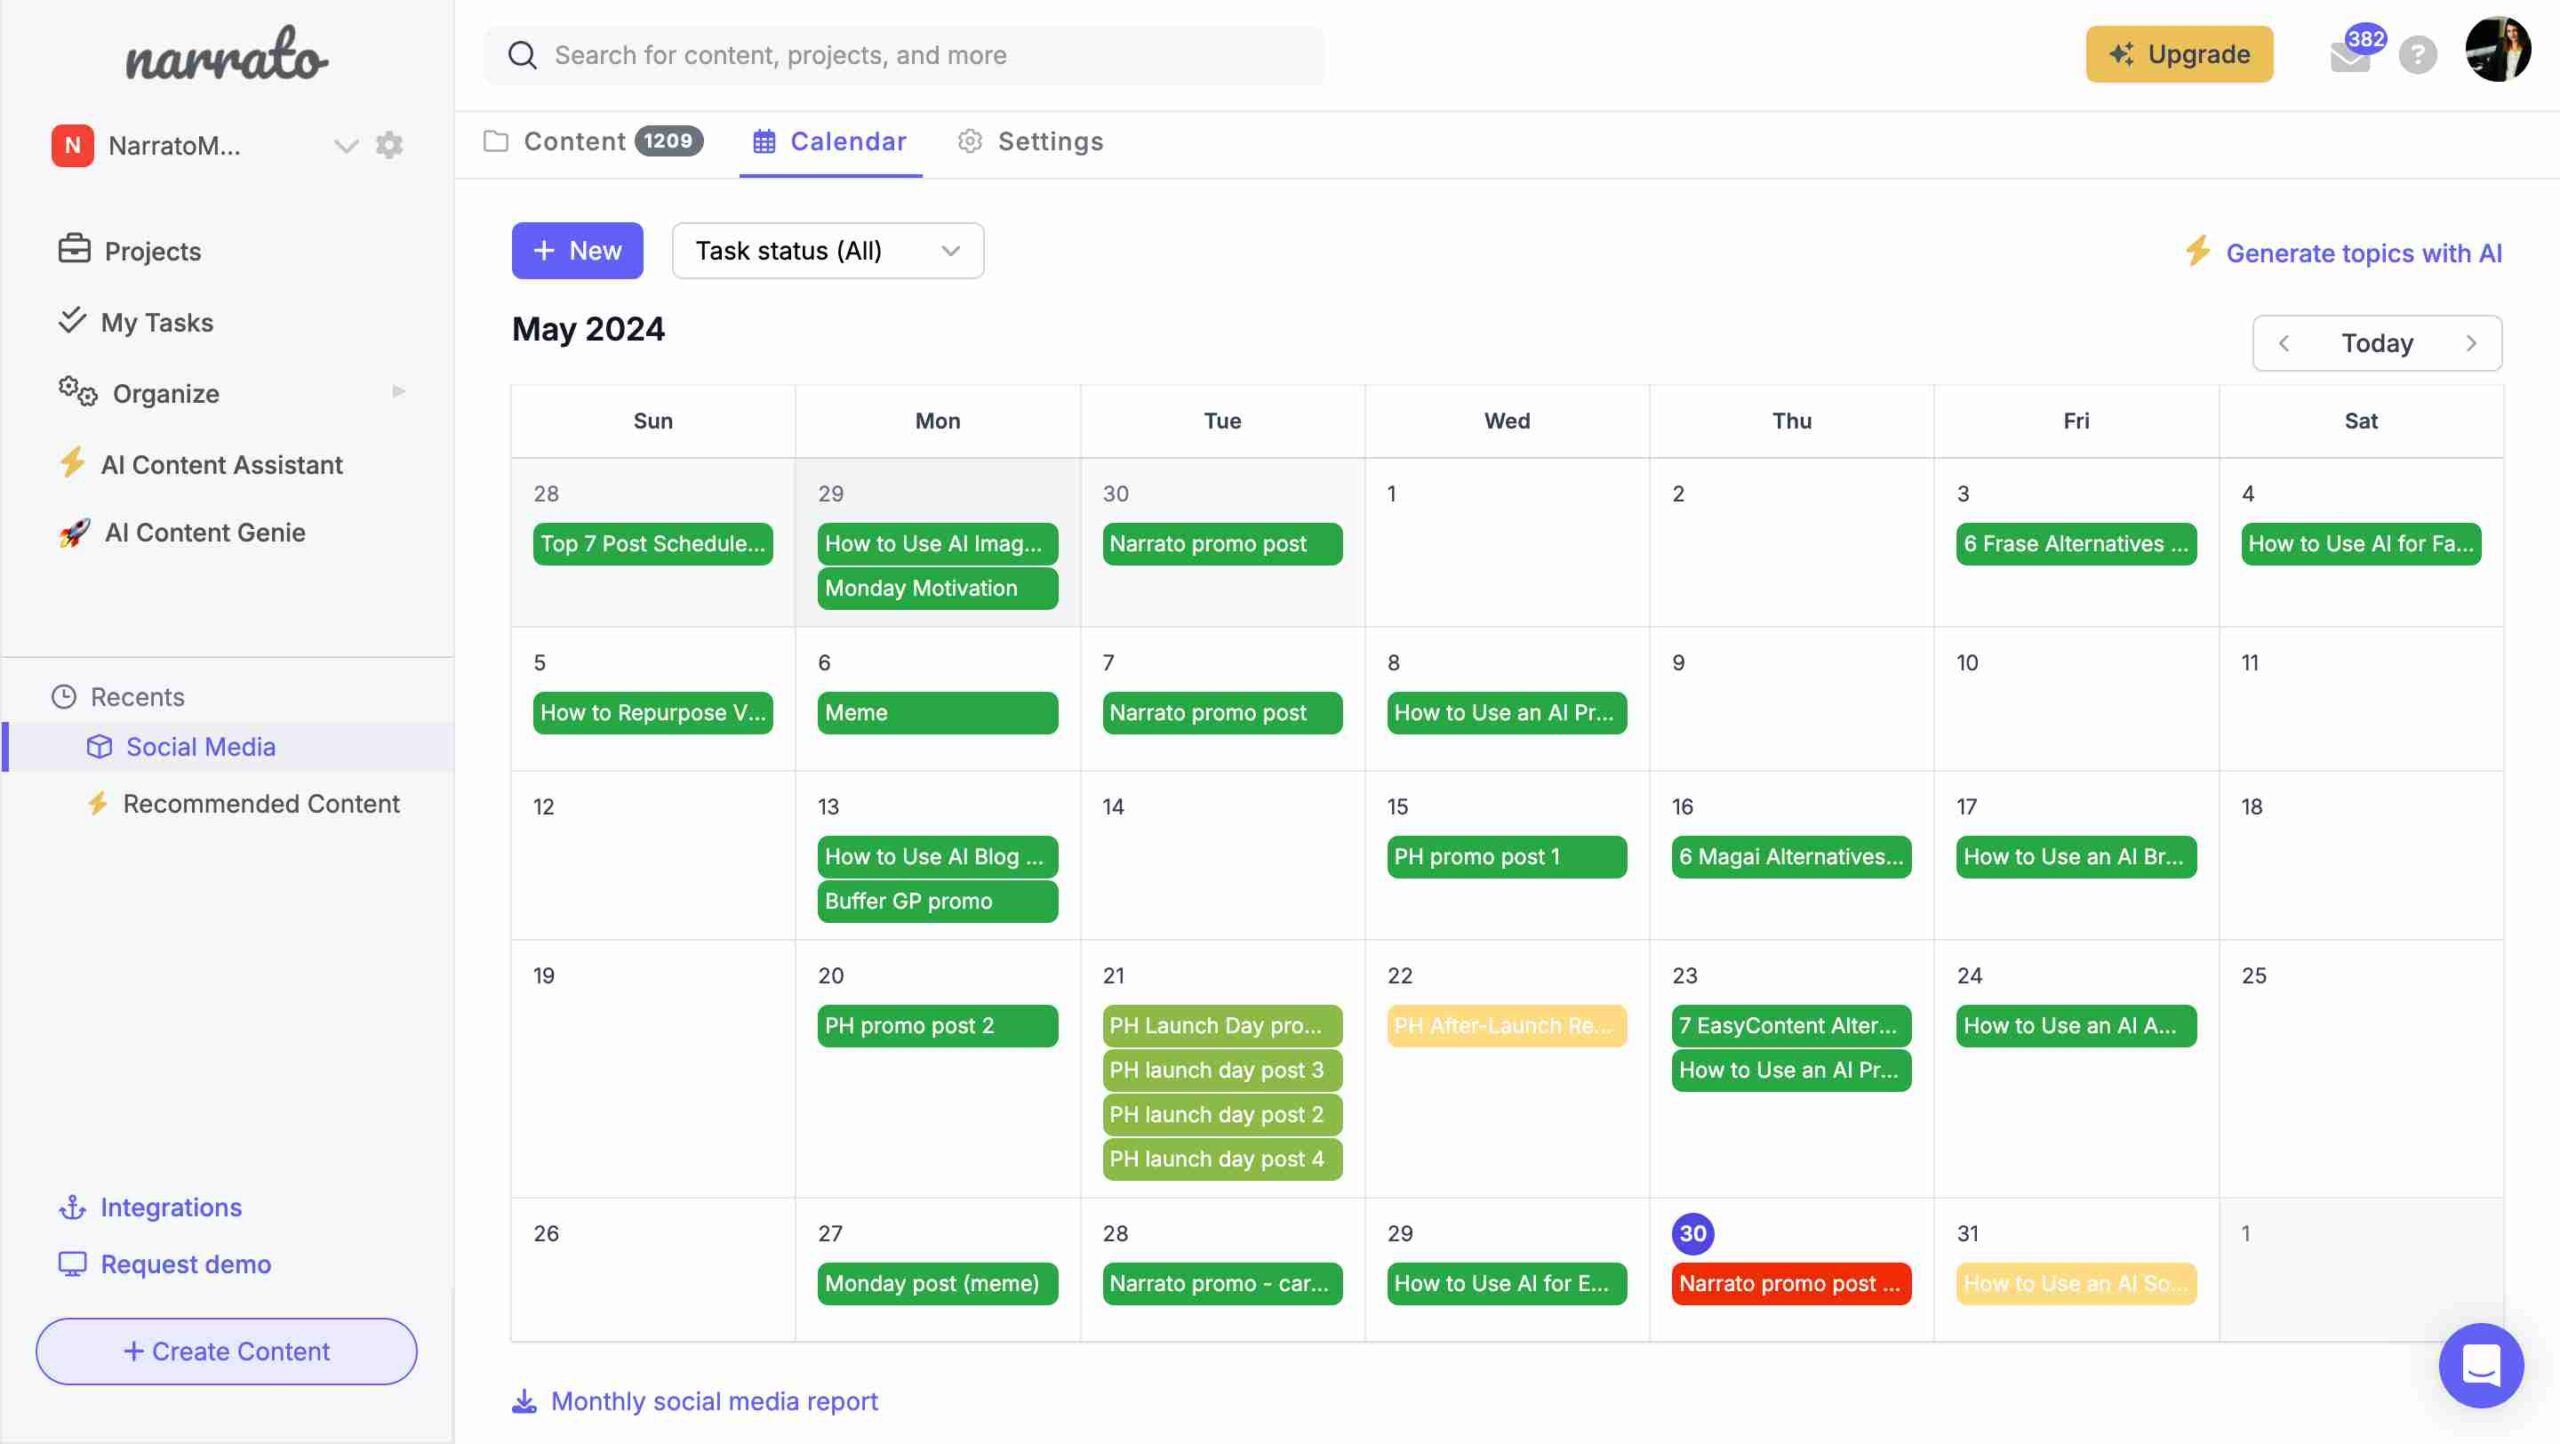
Task: Click the Monthly social media report link
Action: pyautogui.click(x=714, y=1400)
